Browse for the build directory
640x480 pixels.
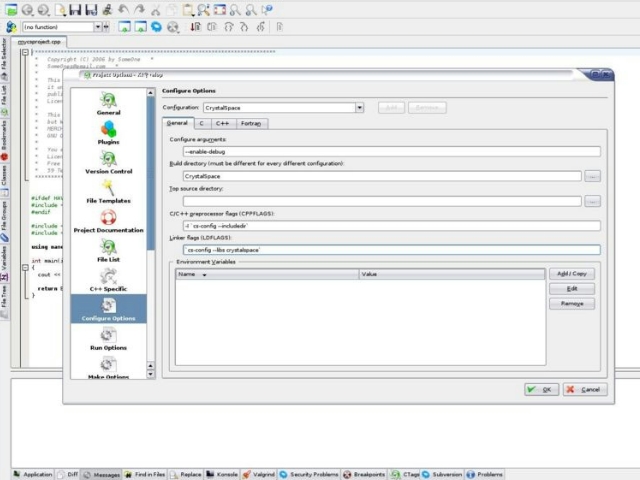(x=593, y=176)
